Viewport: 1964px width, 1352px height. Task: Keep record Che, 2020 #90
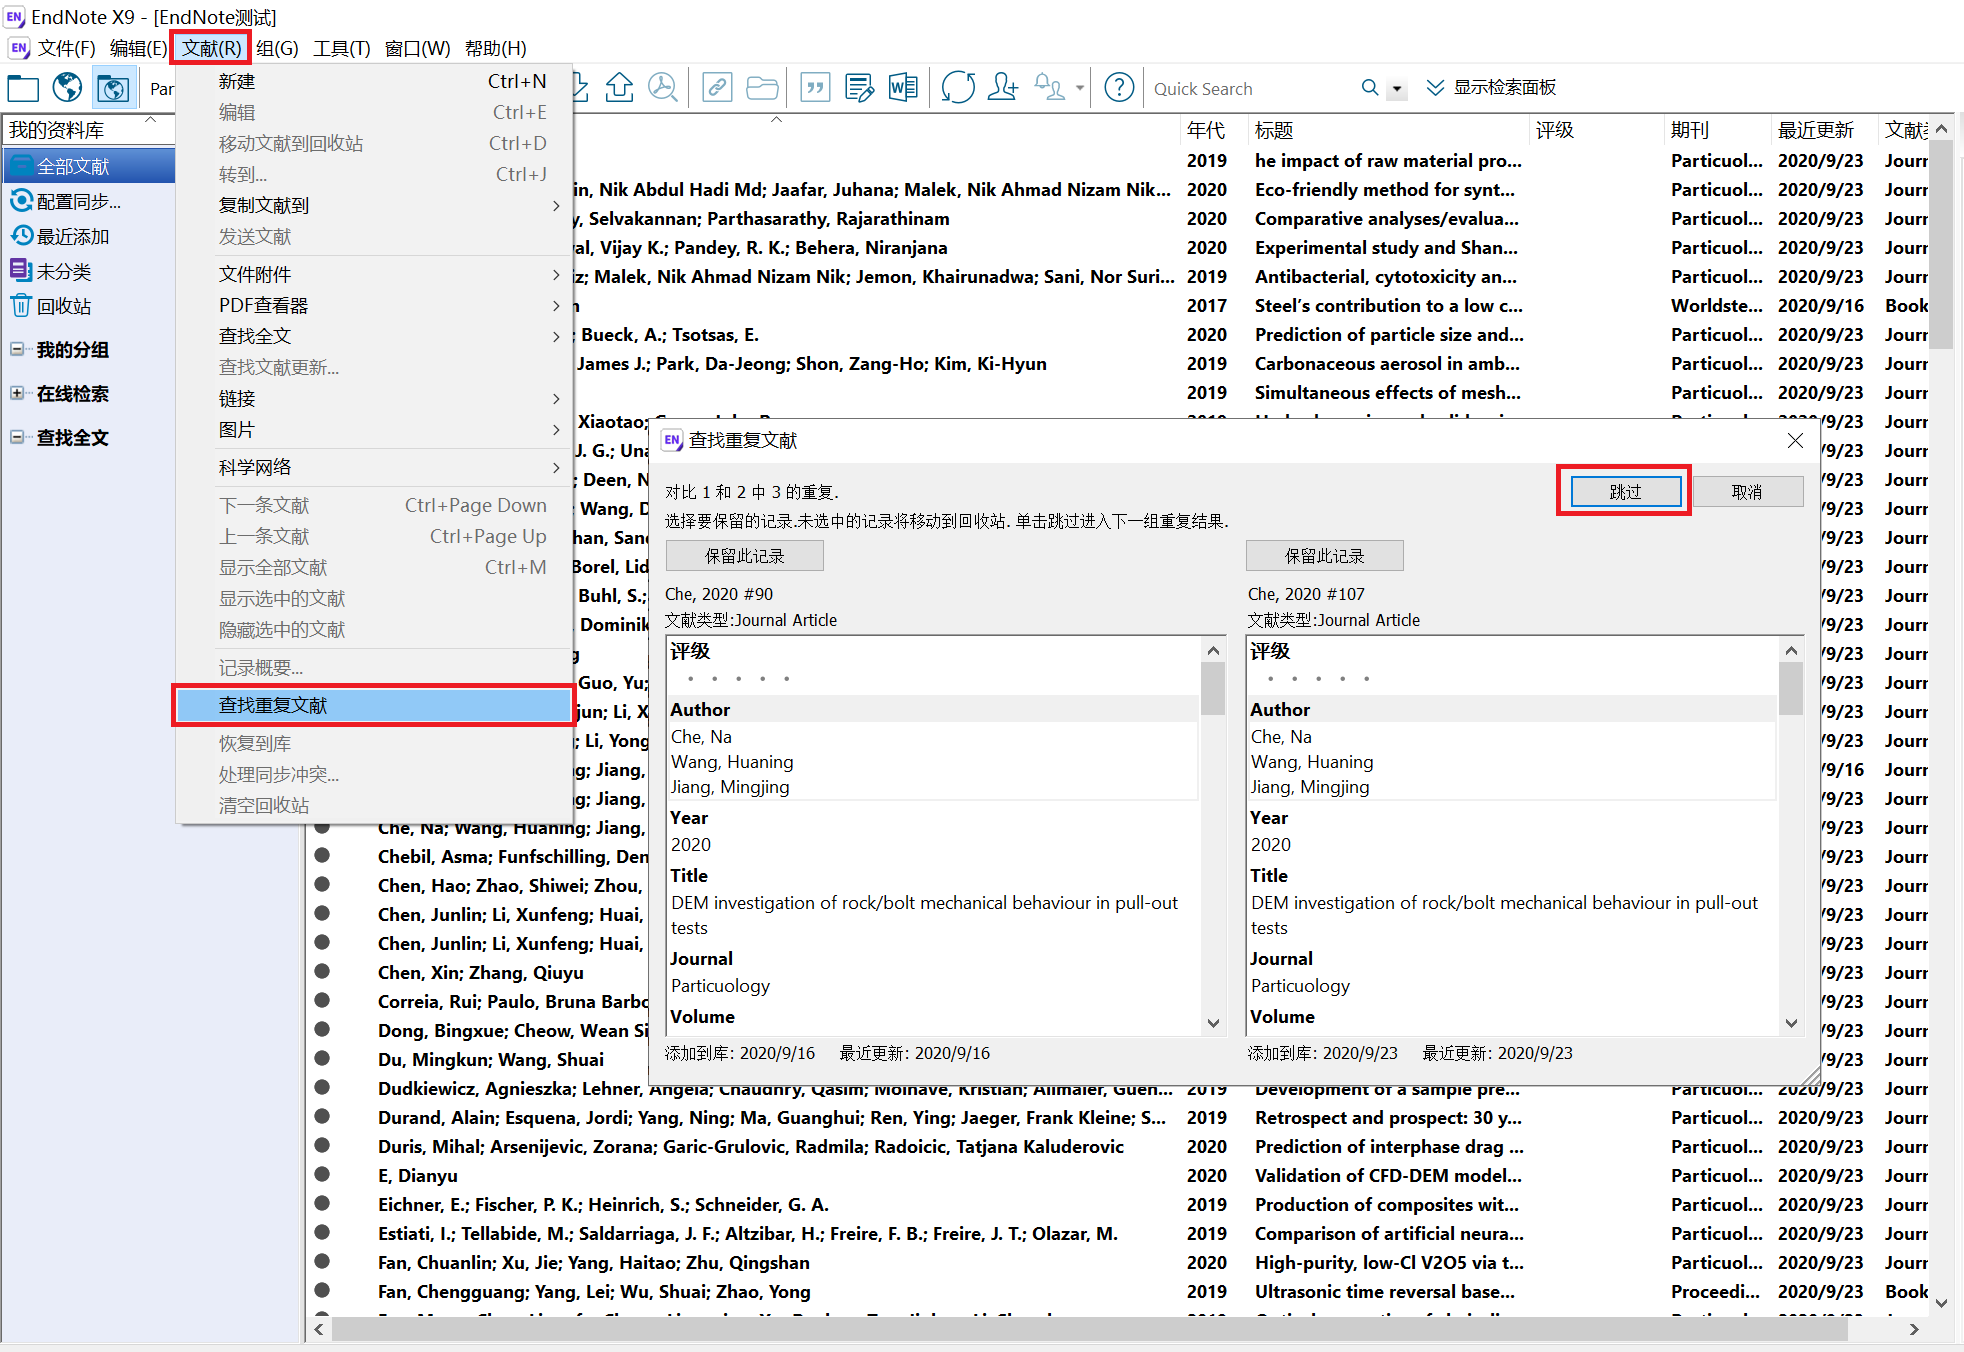pyautogui.click(x=745, y=556)
